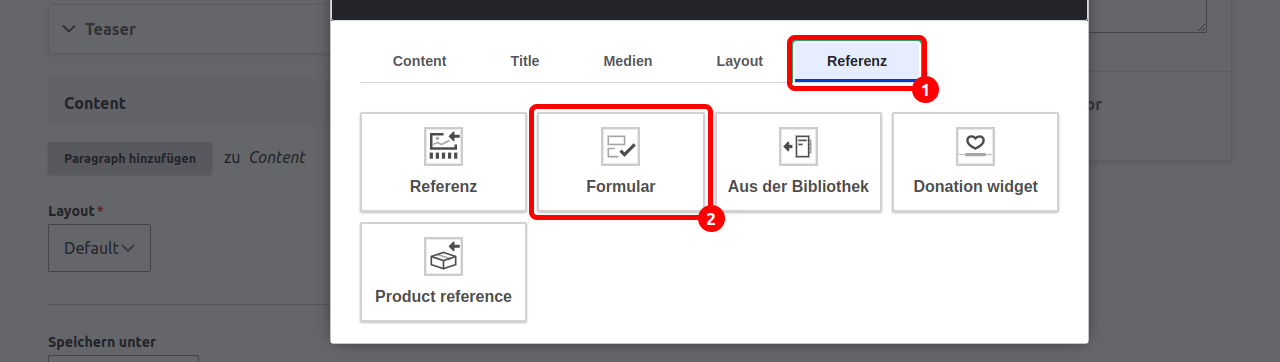Click the Donation widget heart icon
Screen dimensions: 1280x362
tap(975, 146)
